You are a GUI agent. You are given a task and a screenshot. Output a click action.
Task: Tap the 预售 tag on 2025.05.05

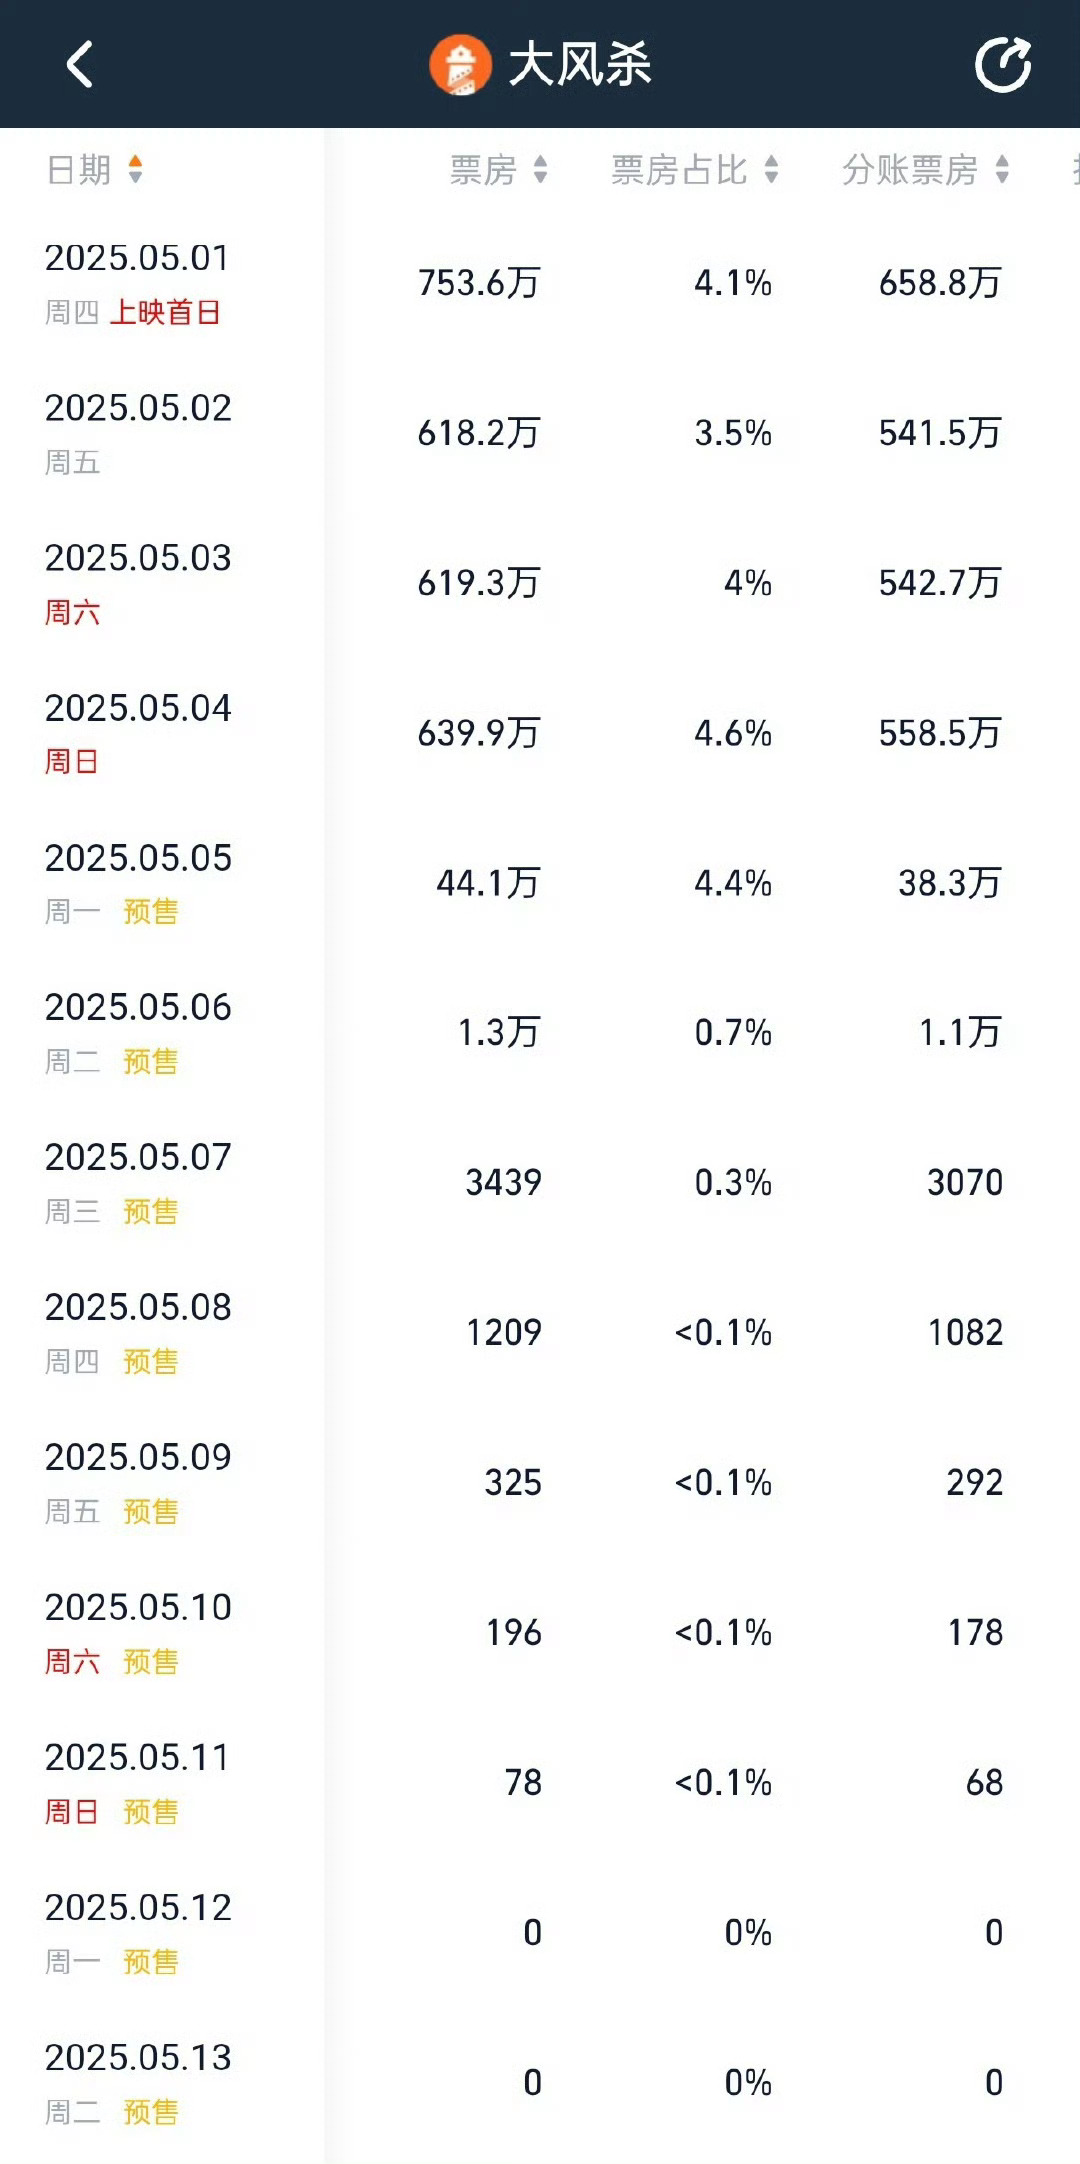151,912
